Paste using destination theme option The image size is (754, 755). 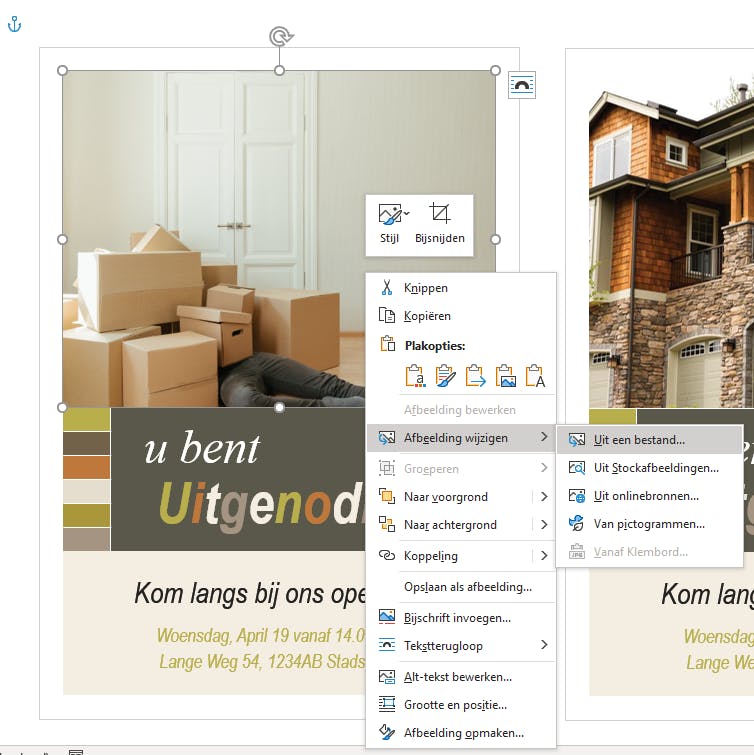(415, 376)
